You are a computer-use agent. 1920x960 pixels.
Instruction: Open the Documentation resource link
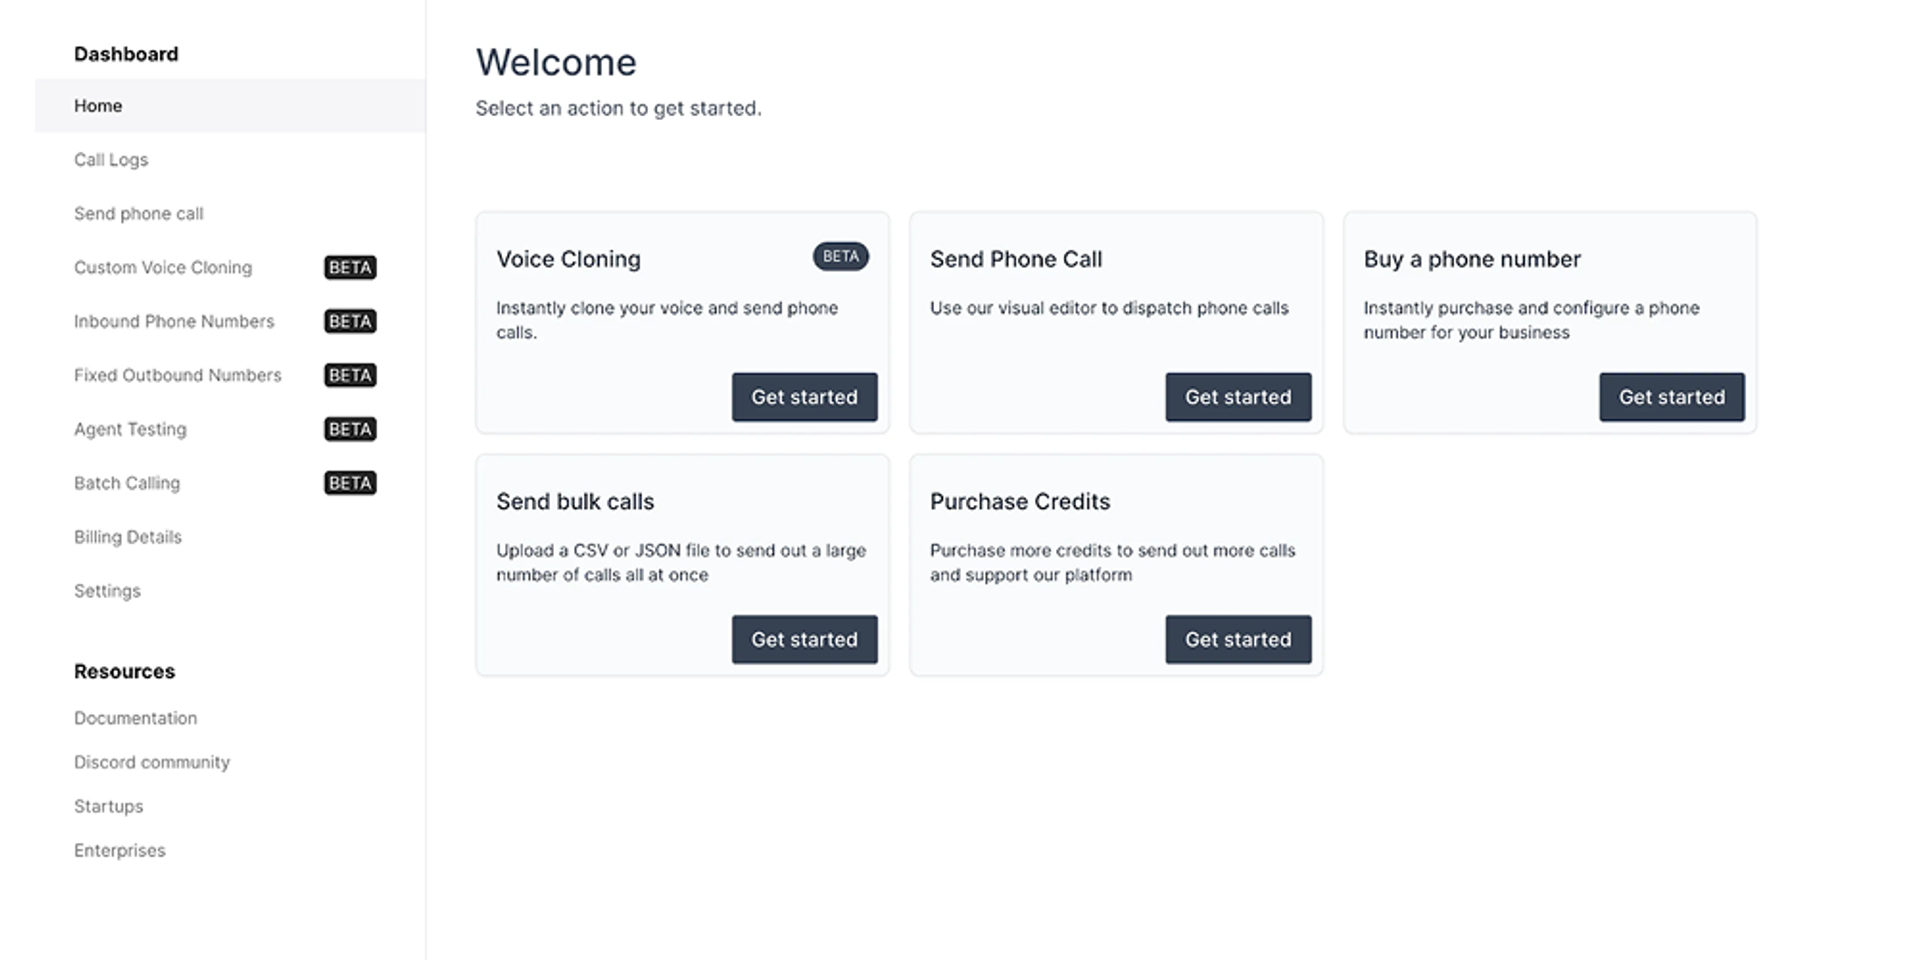coord(136,719)
